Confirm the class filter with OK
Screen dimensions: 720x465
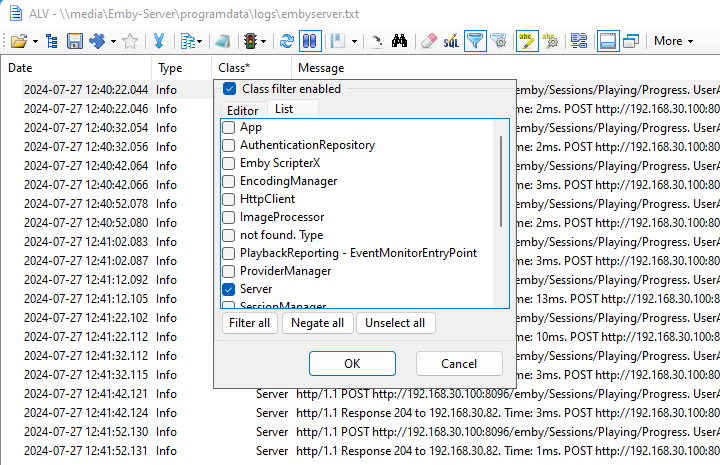coord(352,364)
